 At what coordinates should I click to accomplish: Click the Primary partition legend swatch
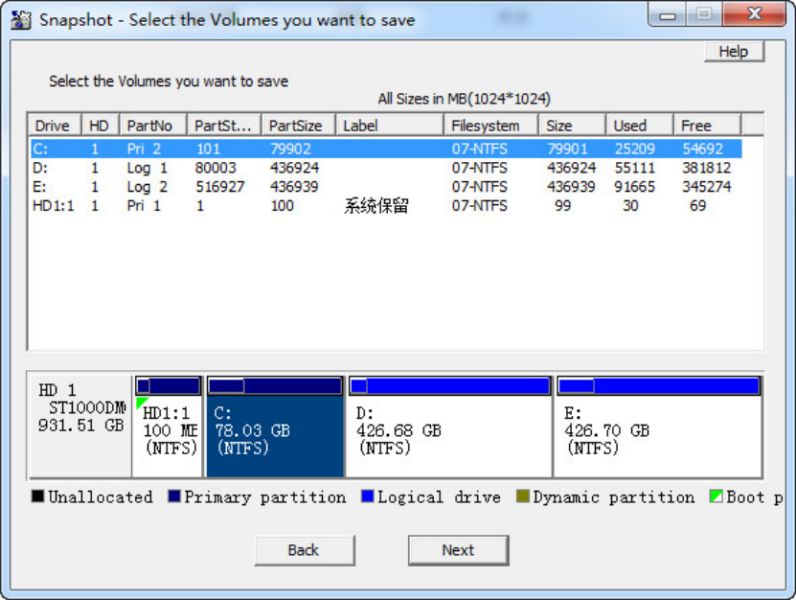(174, 496)
